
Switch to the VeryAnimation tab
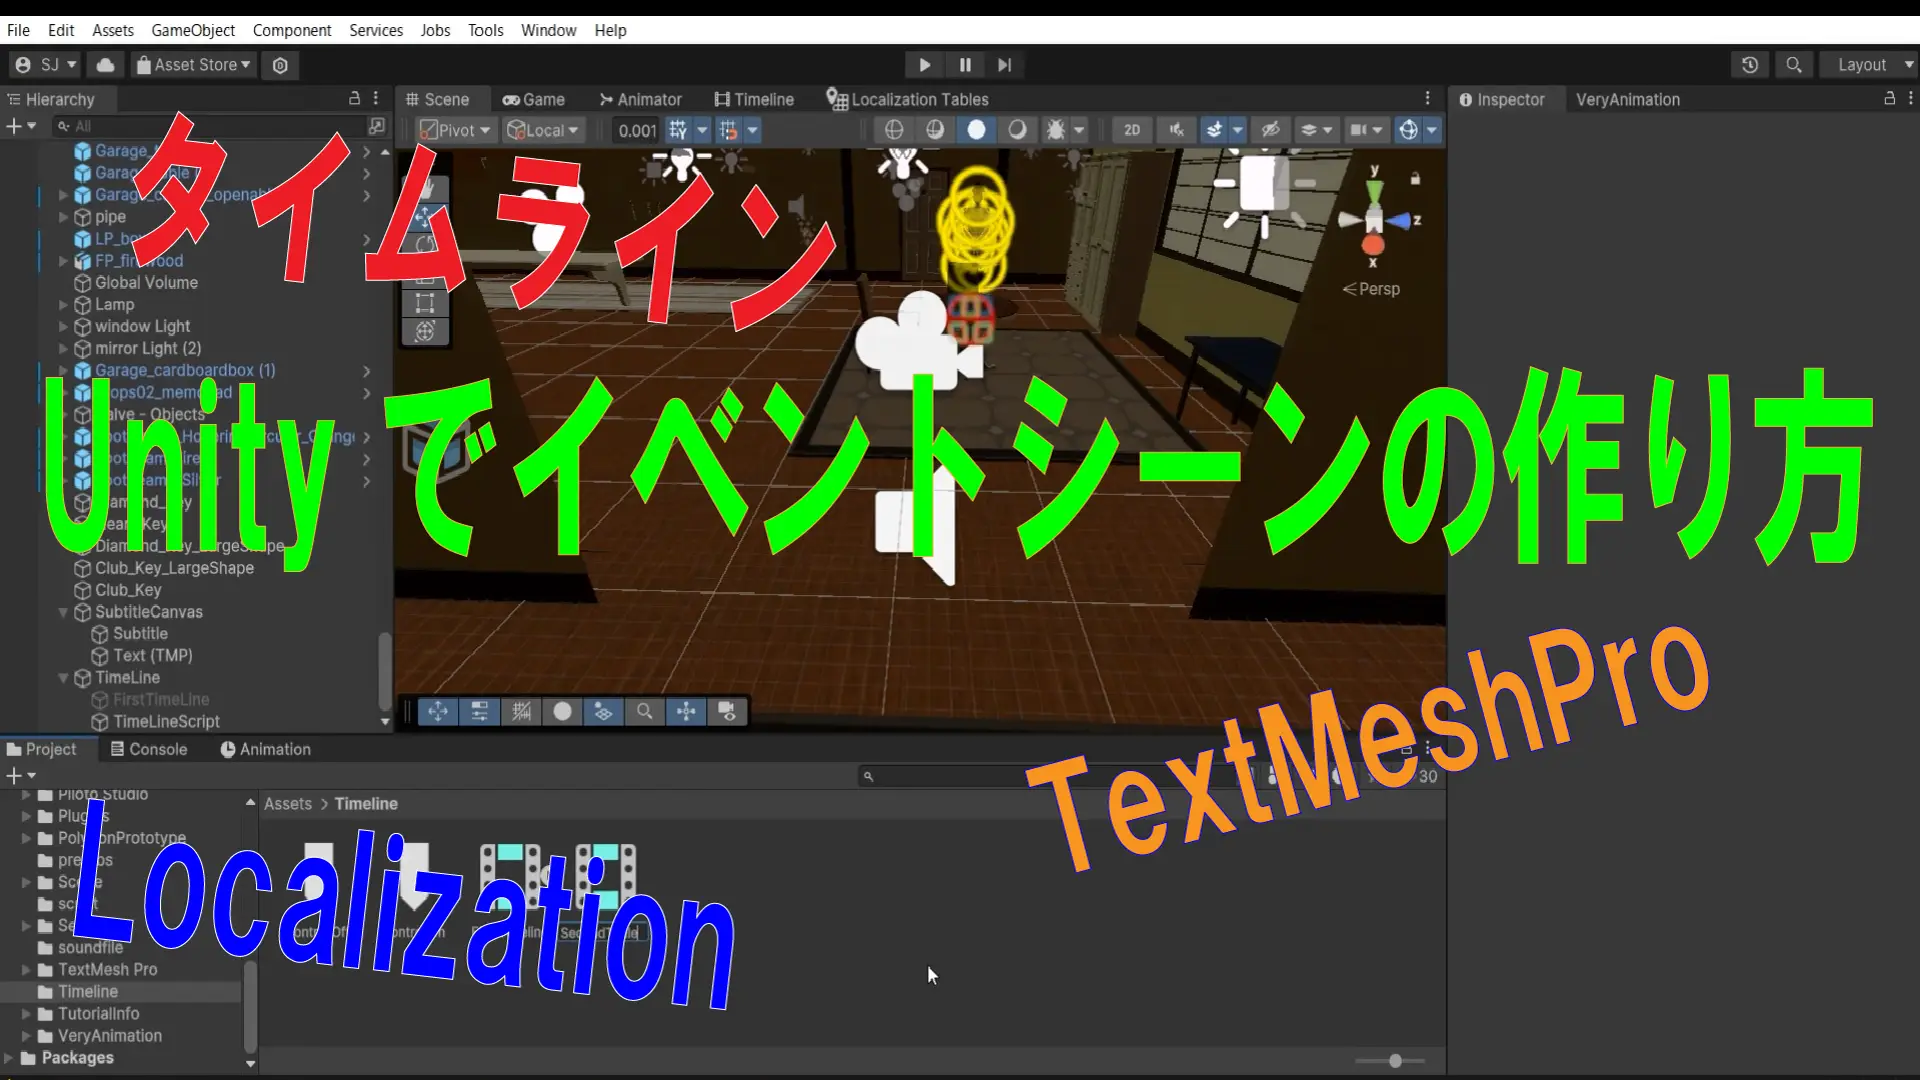click(1627, 100)
